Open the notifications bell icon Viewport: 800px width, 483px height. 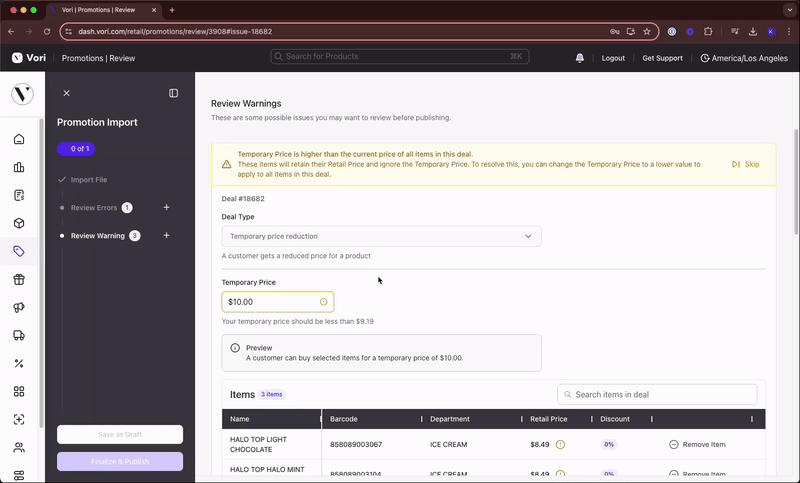click(x=580, y=58)
